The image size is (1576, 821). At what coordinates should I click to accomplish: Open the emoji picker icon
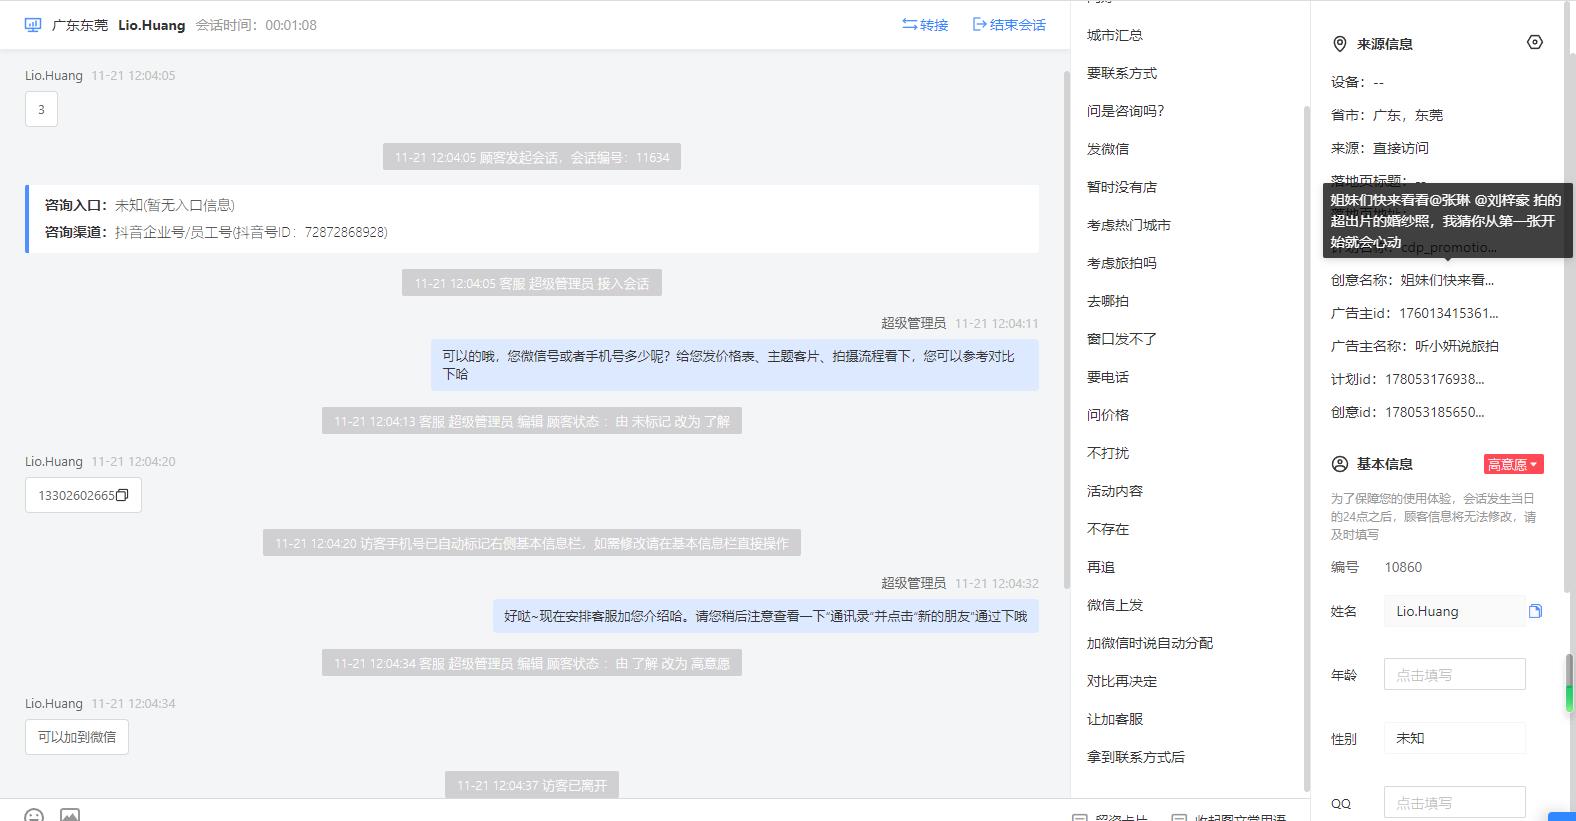click(34, 815)
